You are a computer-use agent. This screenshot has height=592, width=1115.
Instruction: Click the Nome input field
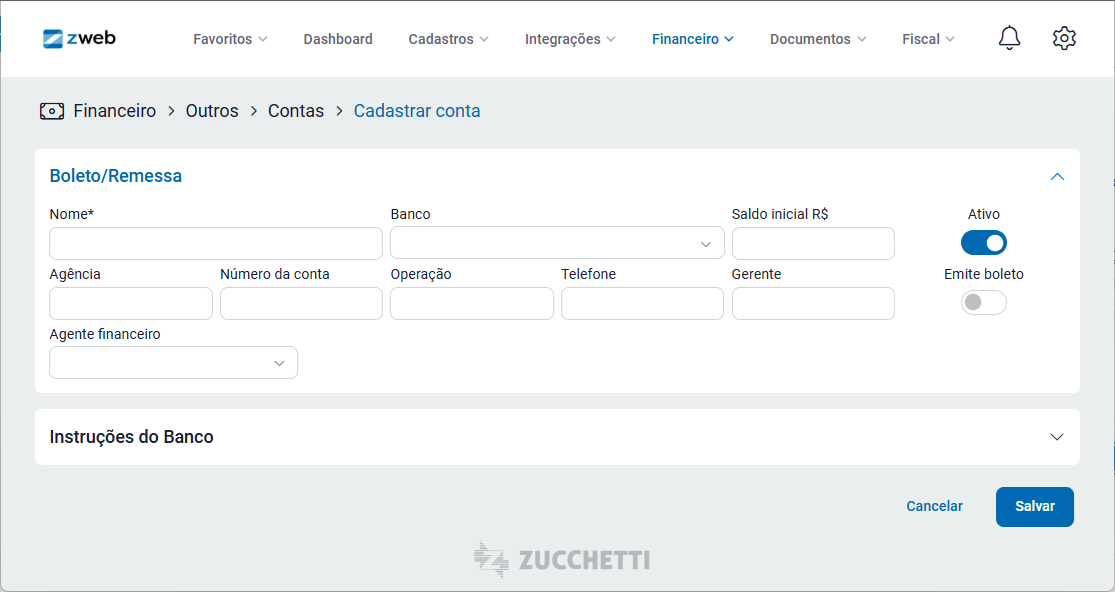[x=216, y=244]
